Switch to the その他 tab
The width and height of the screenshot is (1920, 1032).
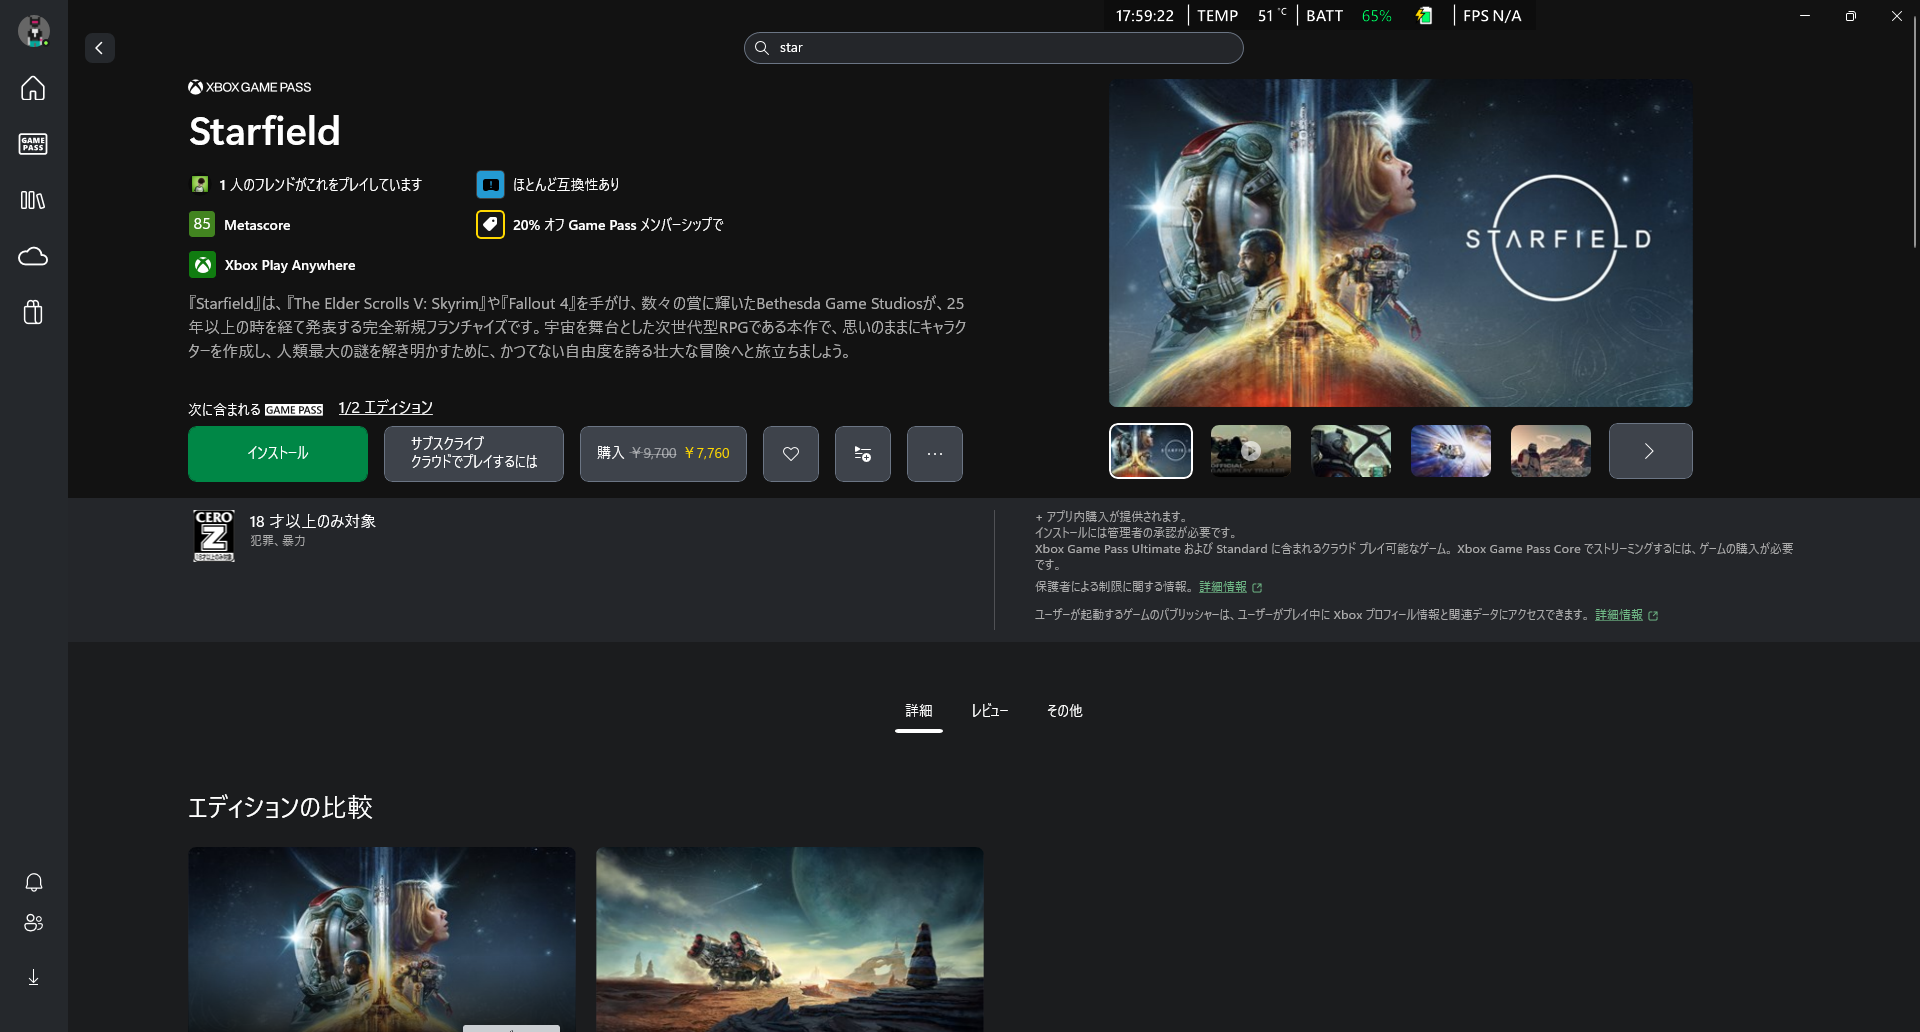click(x=1064, y=711)
